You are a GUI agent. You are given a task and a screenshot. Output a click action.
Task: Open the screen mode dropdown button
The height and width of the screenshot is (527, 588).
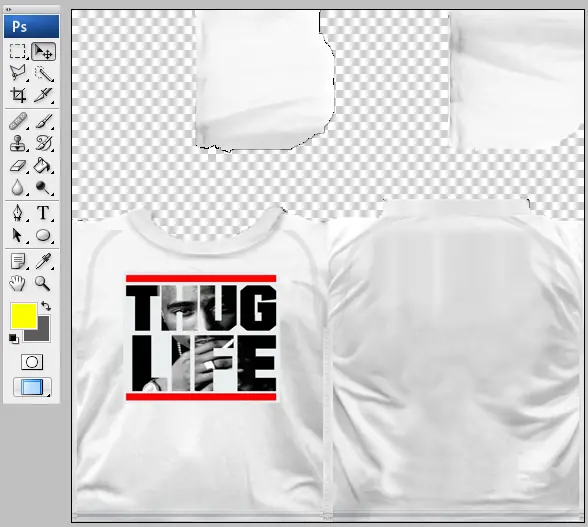pyautogui.click(x=32, y=387)
